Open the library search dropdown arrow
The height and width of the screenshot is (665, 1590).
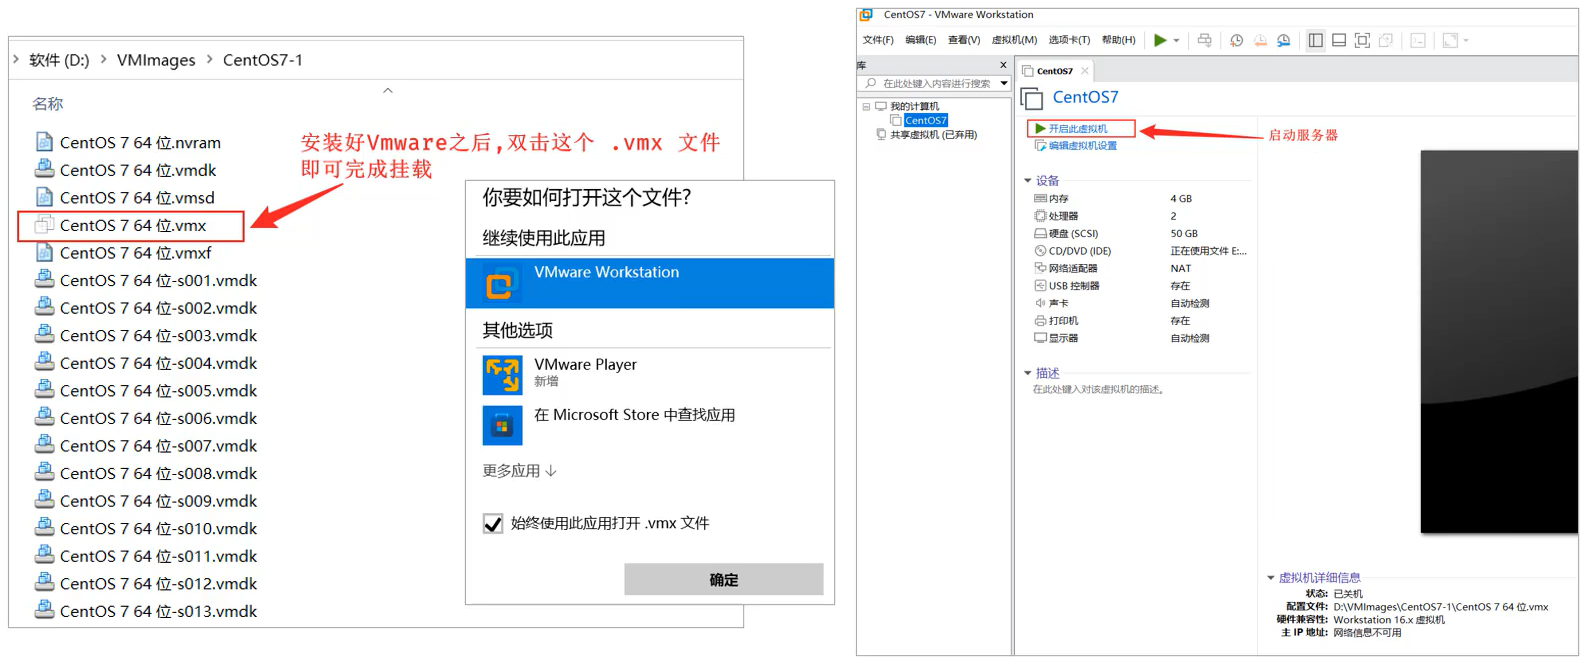coord(1003,83)
